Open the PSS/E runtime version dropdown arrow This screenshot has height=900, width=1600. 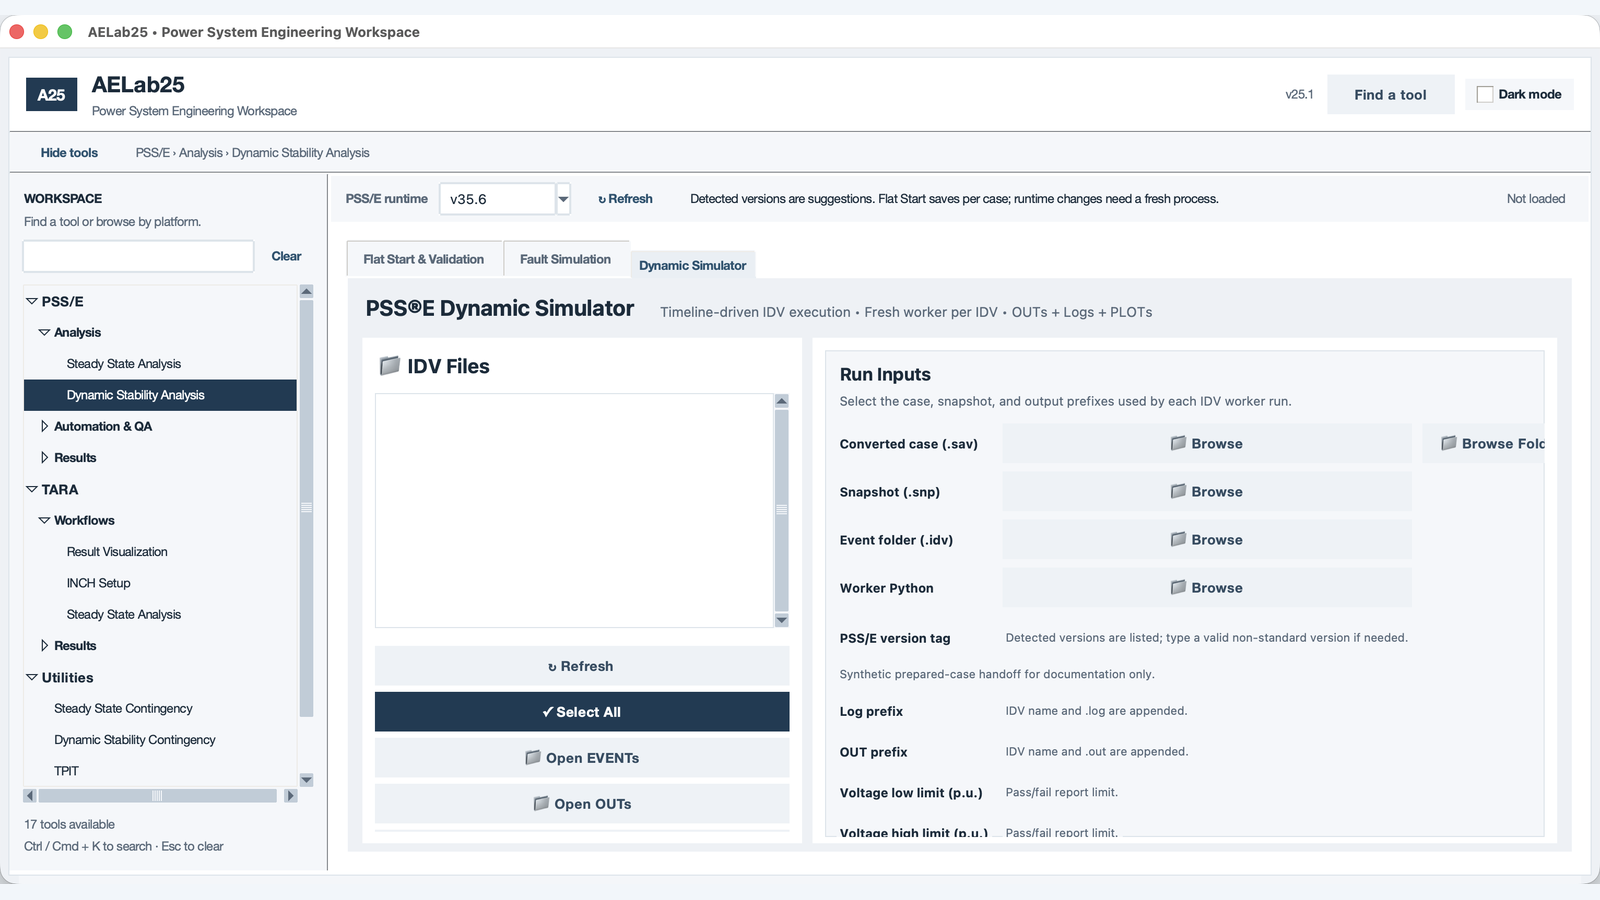tap(563, 199)
